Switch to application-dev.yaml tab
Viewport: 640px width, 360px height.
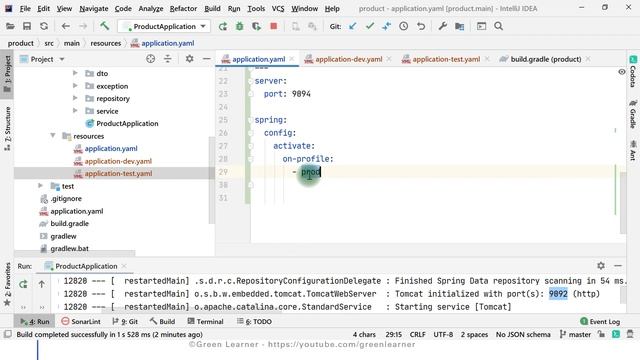pyautogui.click(x=349, y=59)
